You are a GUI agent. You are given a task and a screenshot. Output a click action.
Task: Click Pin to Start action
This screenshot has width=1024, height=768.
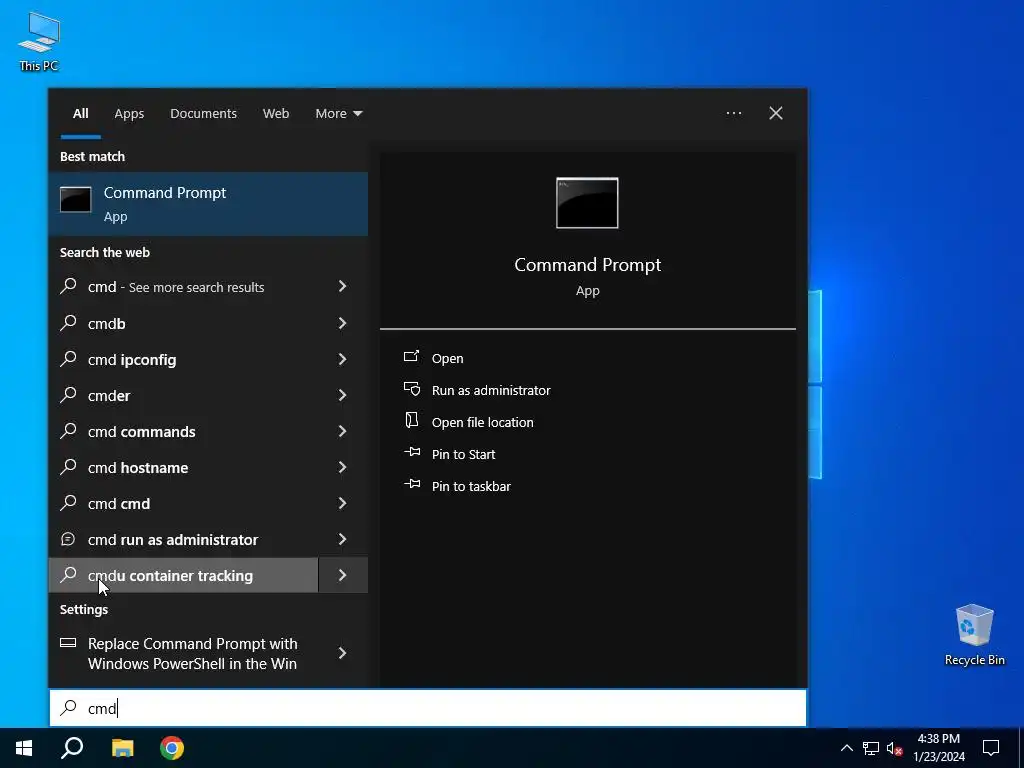pos(463,455)
